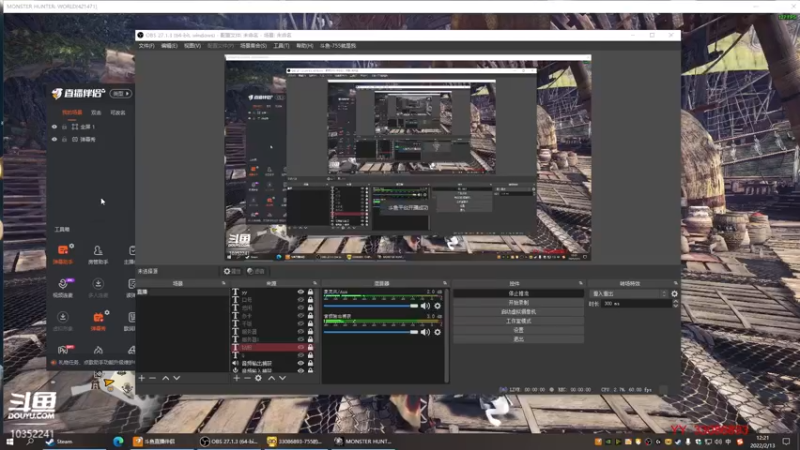
Task: Toggle visibility of the red highlighted source
Action: [x=301, y=347]
